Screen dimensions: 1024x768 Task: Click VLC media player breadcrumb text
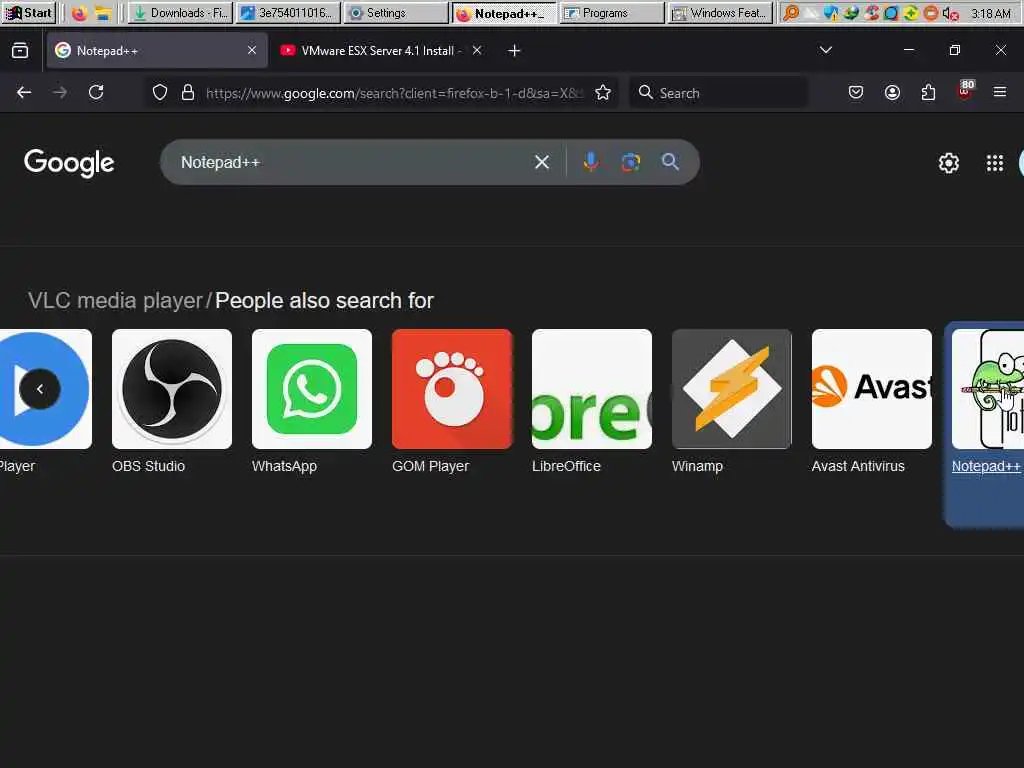coord(115,300)
